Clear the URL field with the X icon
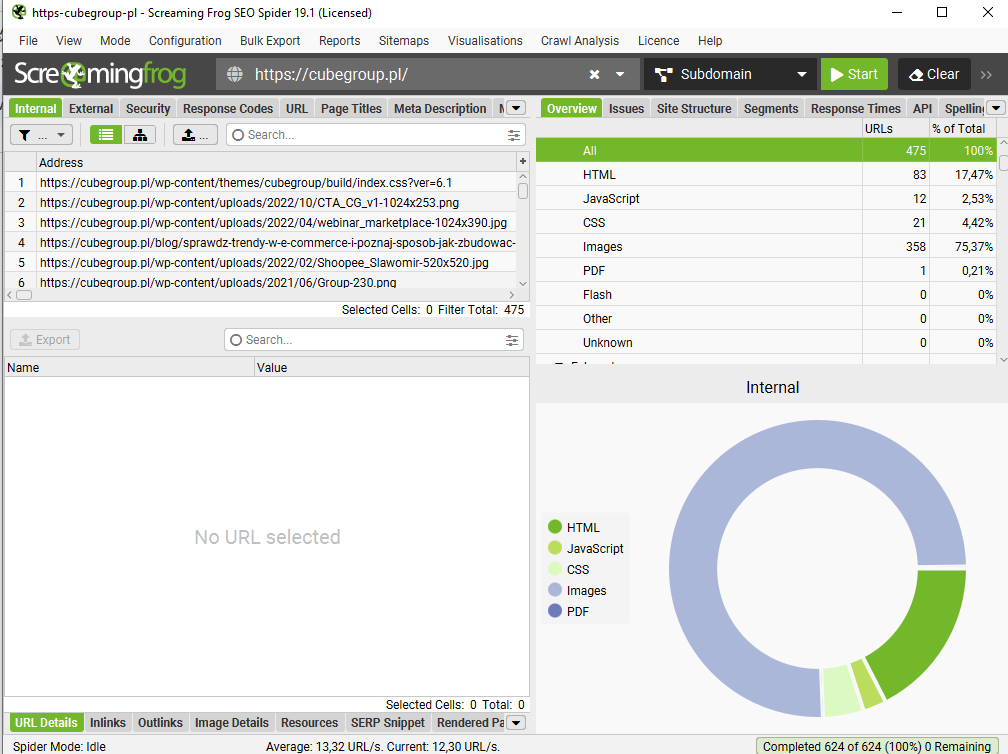 tap(595, 75)
